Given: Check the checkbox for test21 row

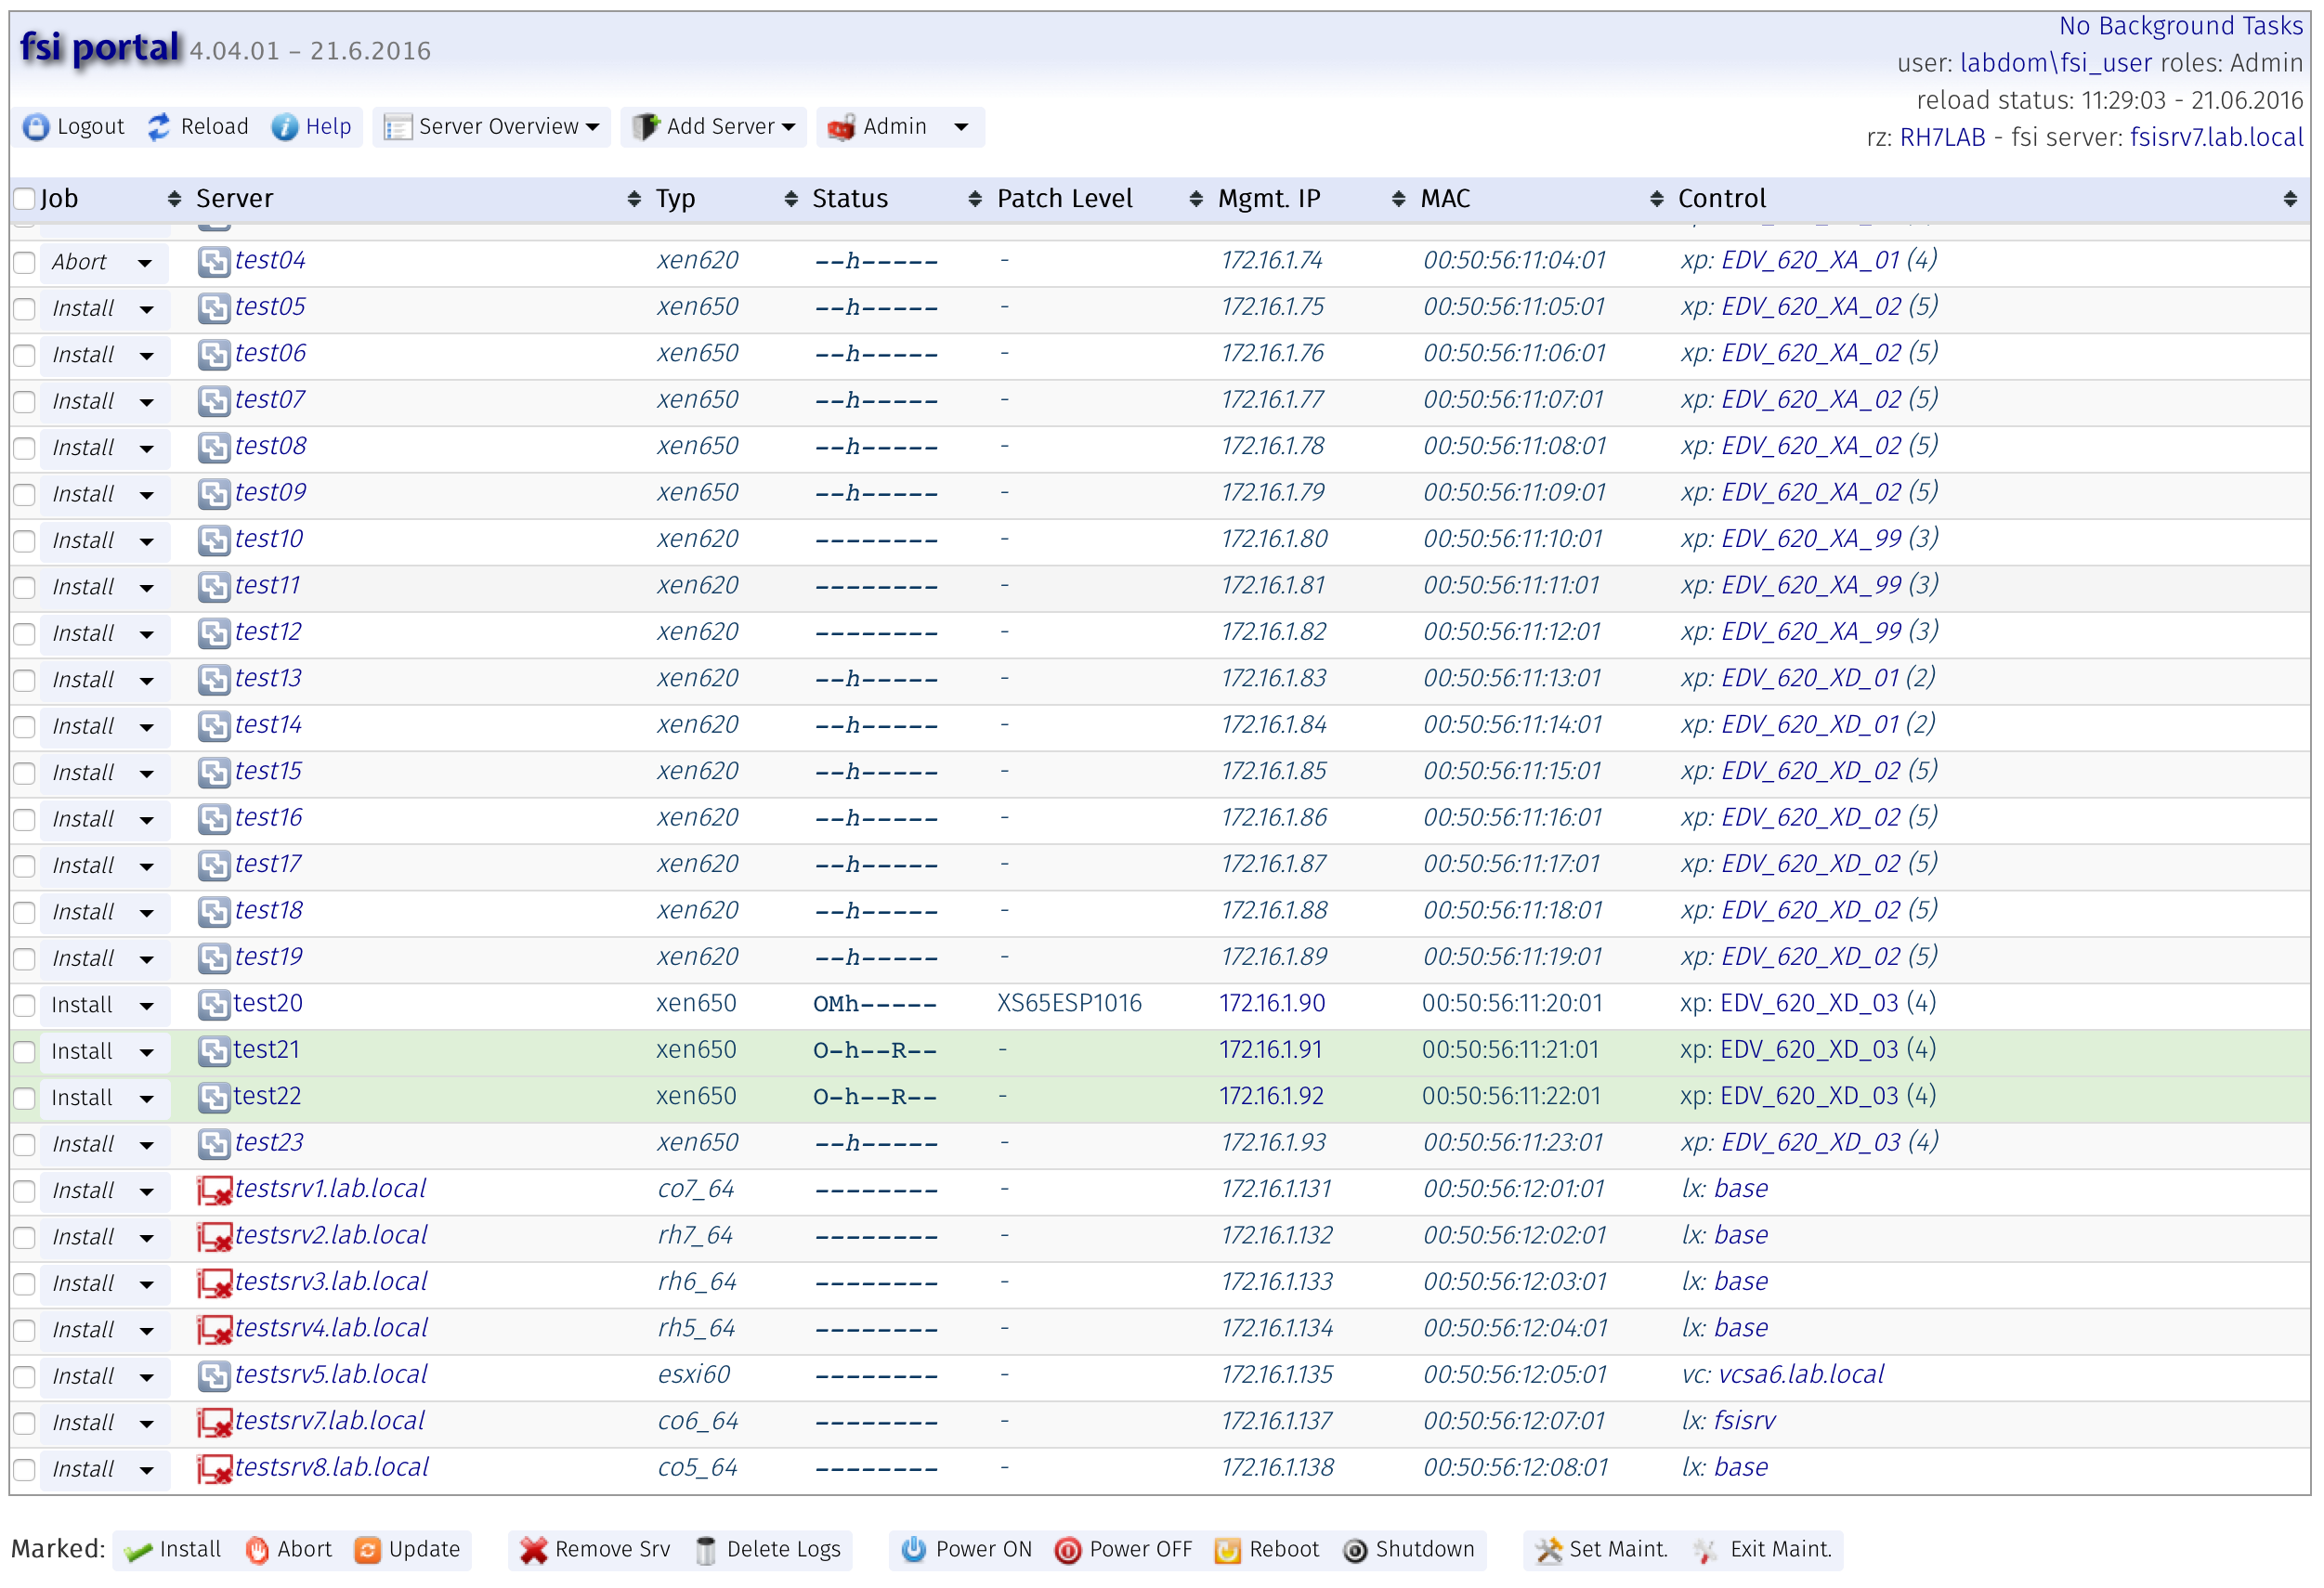Looking at the screenshot, I should pyautogui.click(x=25, y=1052).
